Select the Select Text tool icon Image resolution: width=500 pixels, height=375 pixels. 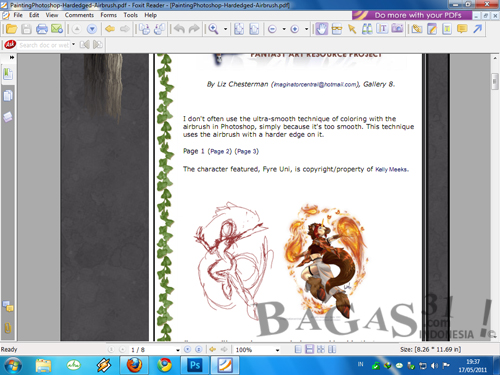tap(337, 29)
